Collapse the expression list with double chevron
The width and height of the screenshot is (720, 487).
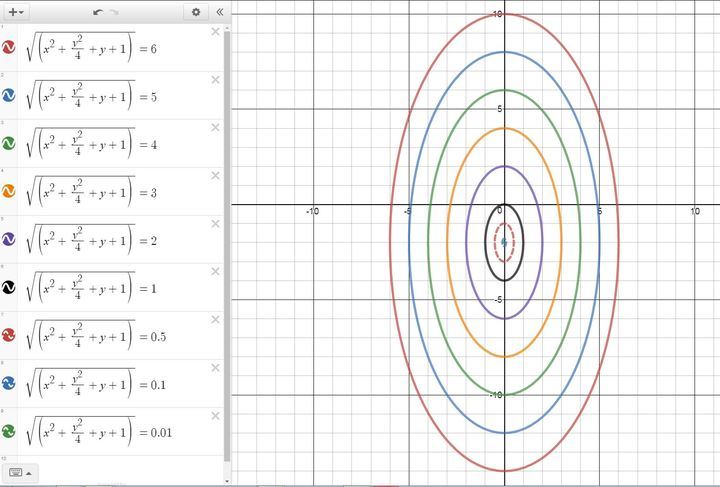[x=219, y=12]
